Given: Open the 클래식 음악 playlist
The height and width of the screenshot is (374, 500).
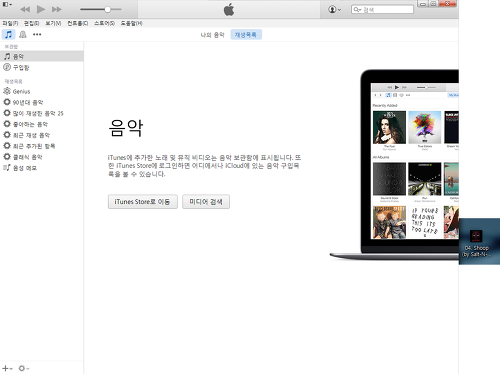Looking at the screenshot, I should (x=42, y=157).
